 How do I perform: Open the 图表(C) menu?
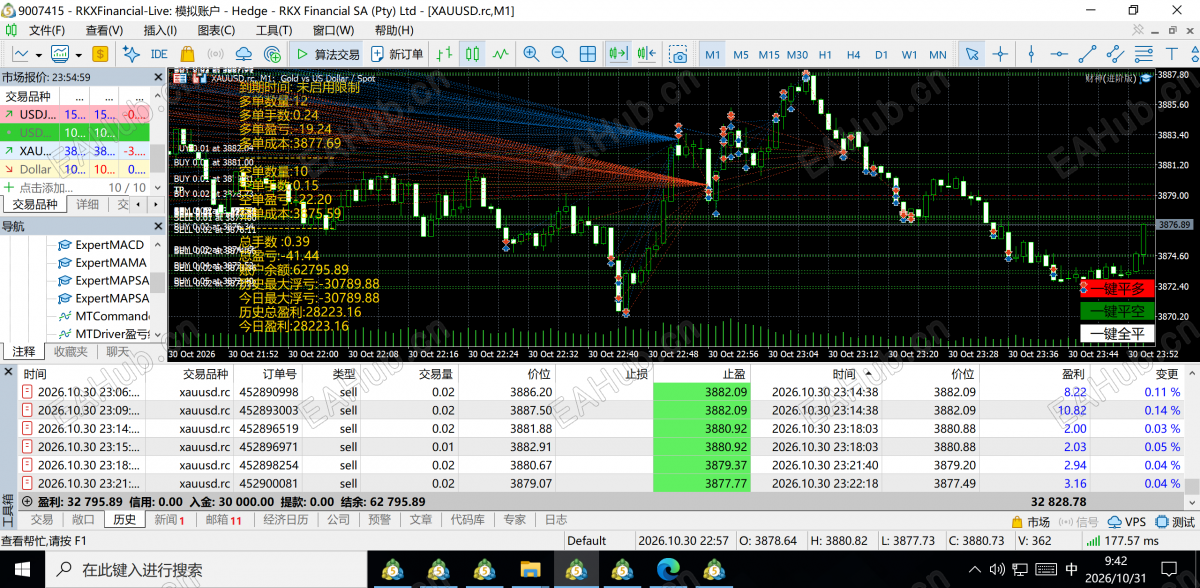point(216,30)
